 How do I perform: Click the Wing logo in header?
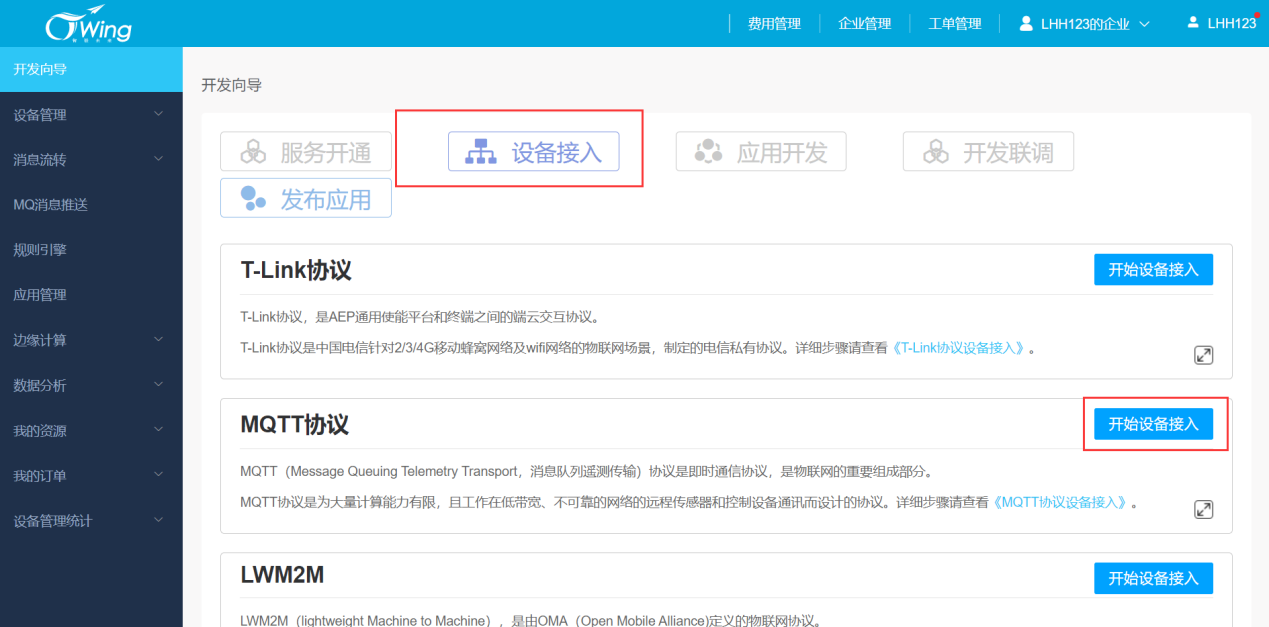tap(88, 24)
